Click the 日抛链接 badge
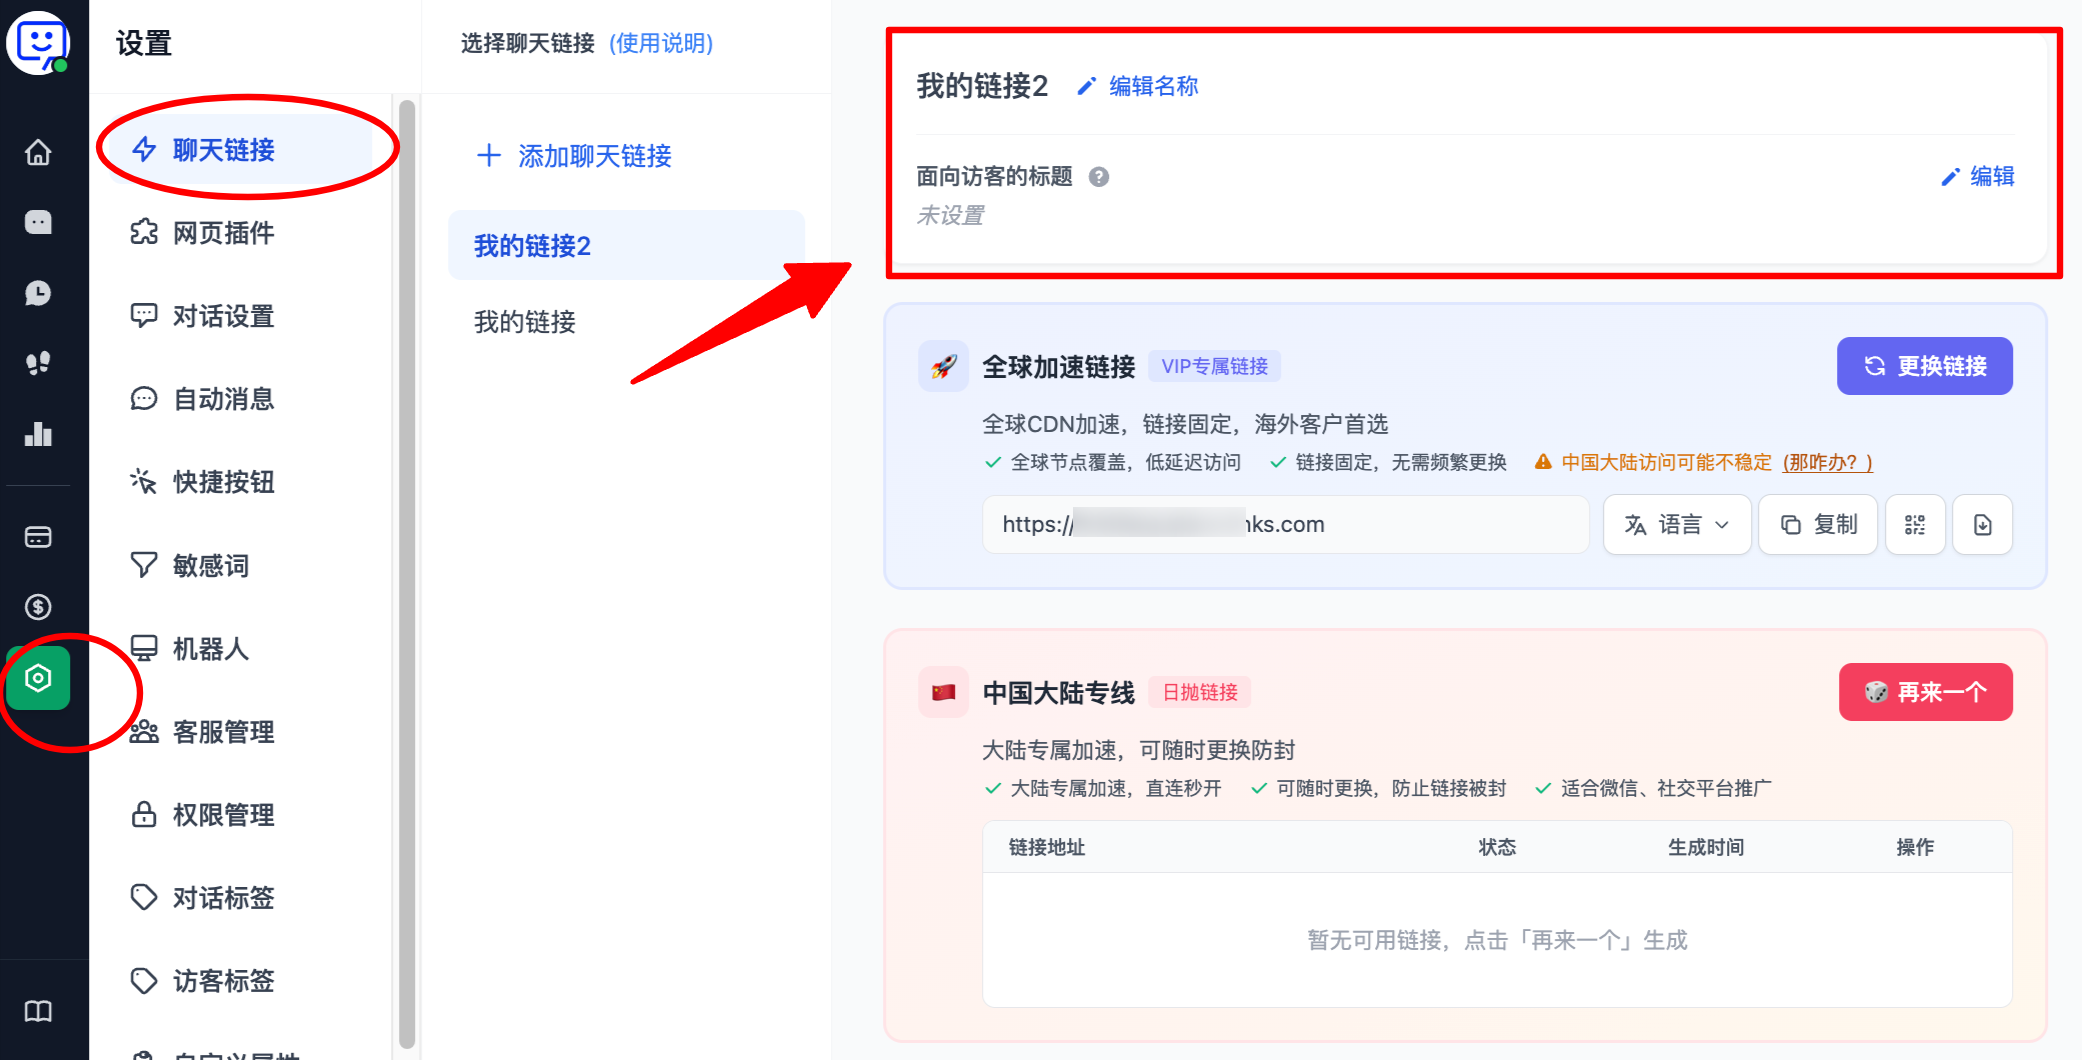The width and height of the screenshot is (2082, 1060). coord(1200,692)
